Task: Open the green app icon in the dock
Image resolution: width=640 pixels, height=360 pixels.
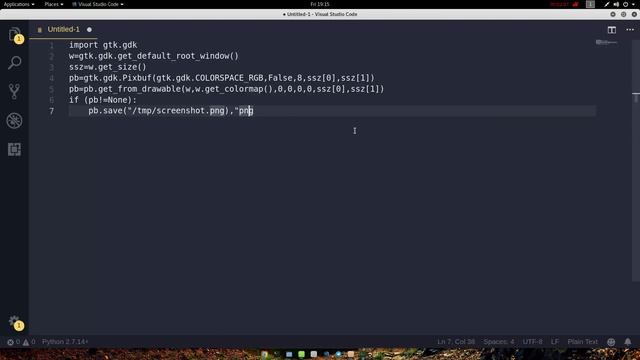Action: click(x=301, y=354)
